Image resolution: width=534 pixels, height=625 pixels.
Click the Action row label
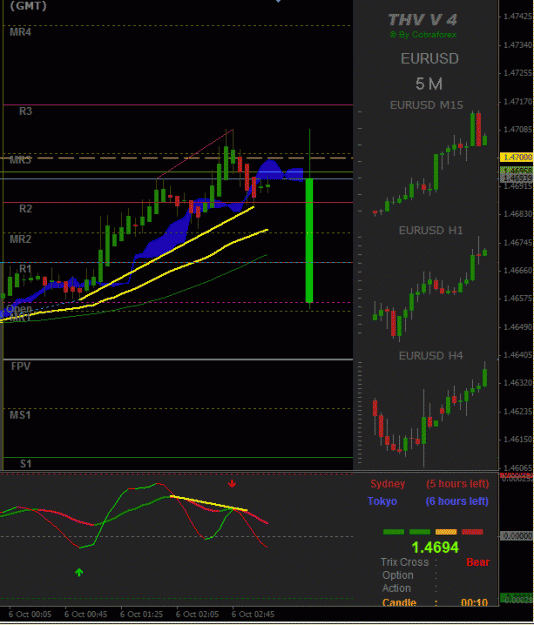click(397, 588)
